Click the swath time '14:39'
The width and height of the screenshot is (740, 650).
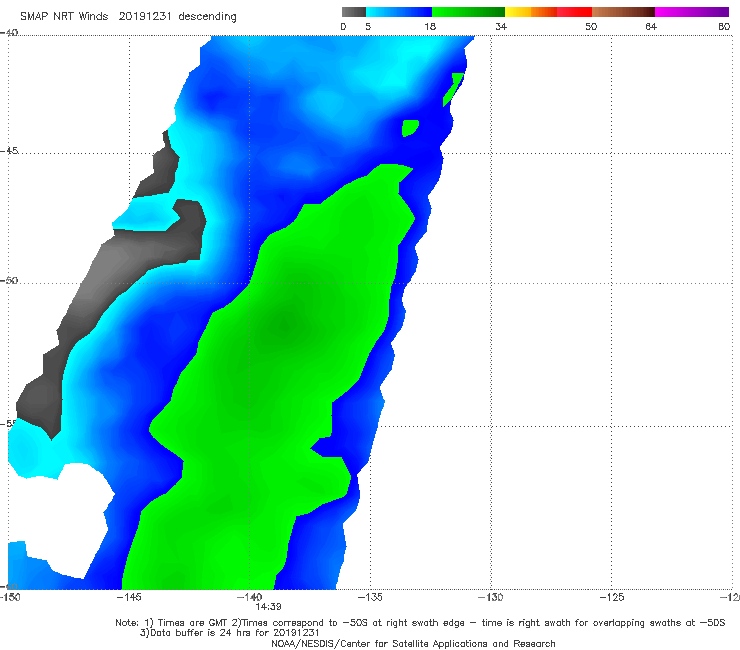click(268, 607)
